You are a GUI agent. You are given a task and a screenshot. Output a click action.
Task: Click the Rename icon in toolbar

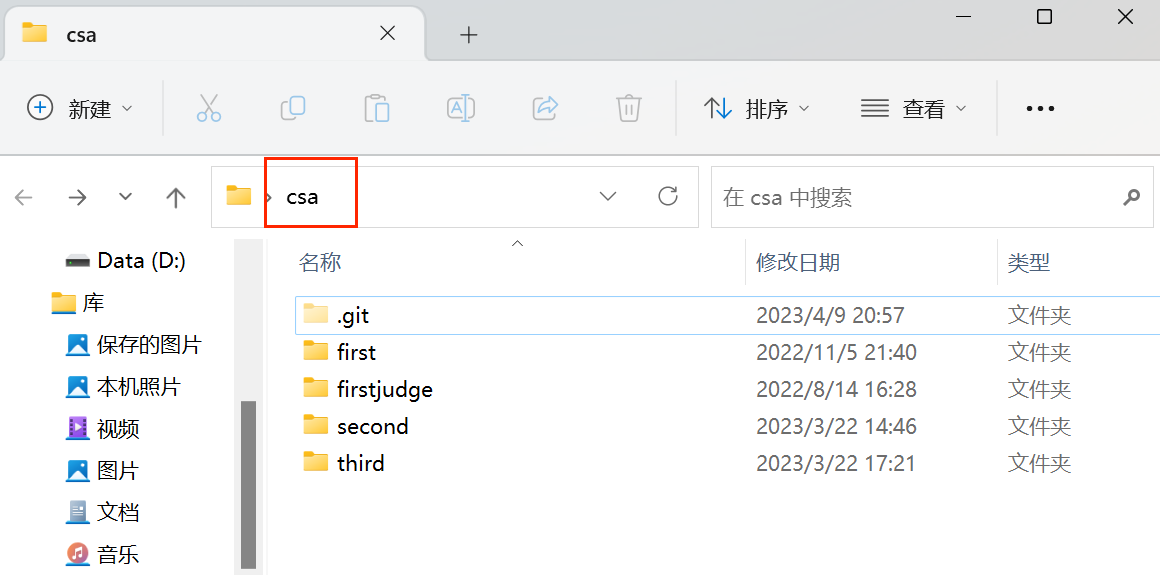[x=460, y=108]
